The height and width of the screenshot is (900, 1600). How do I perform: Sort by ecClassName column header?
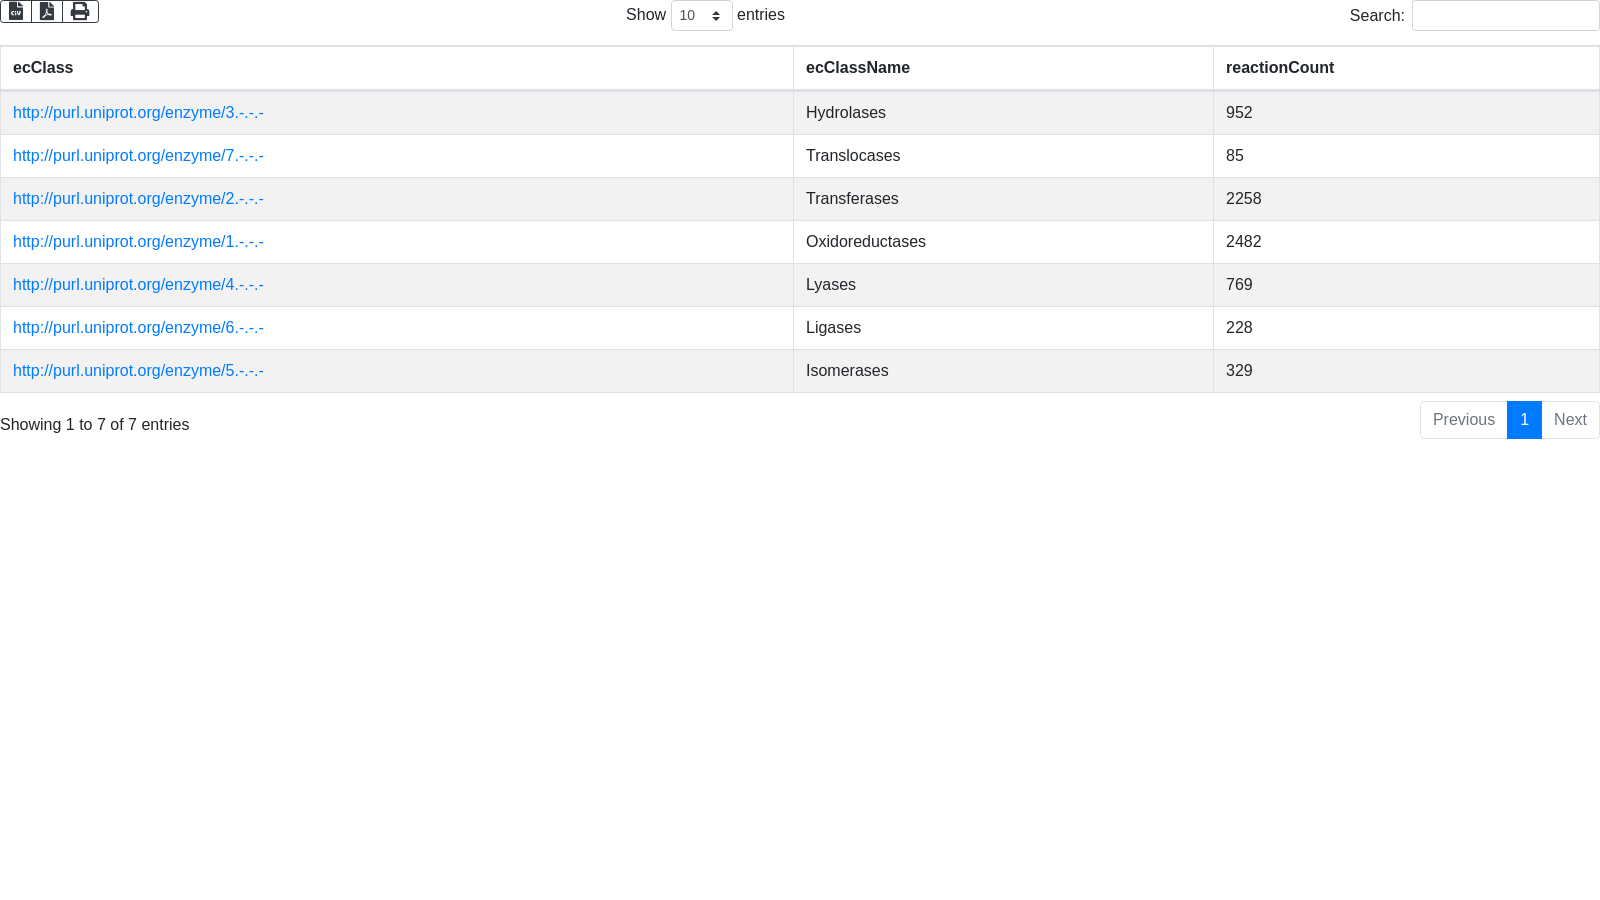(857, 68)
